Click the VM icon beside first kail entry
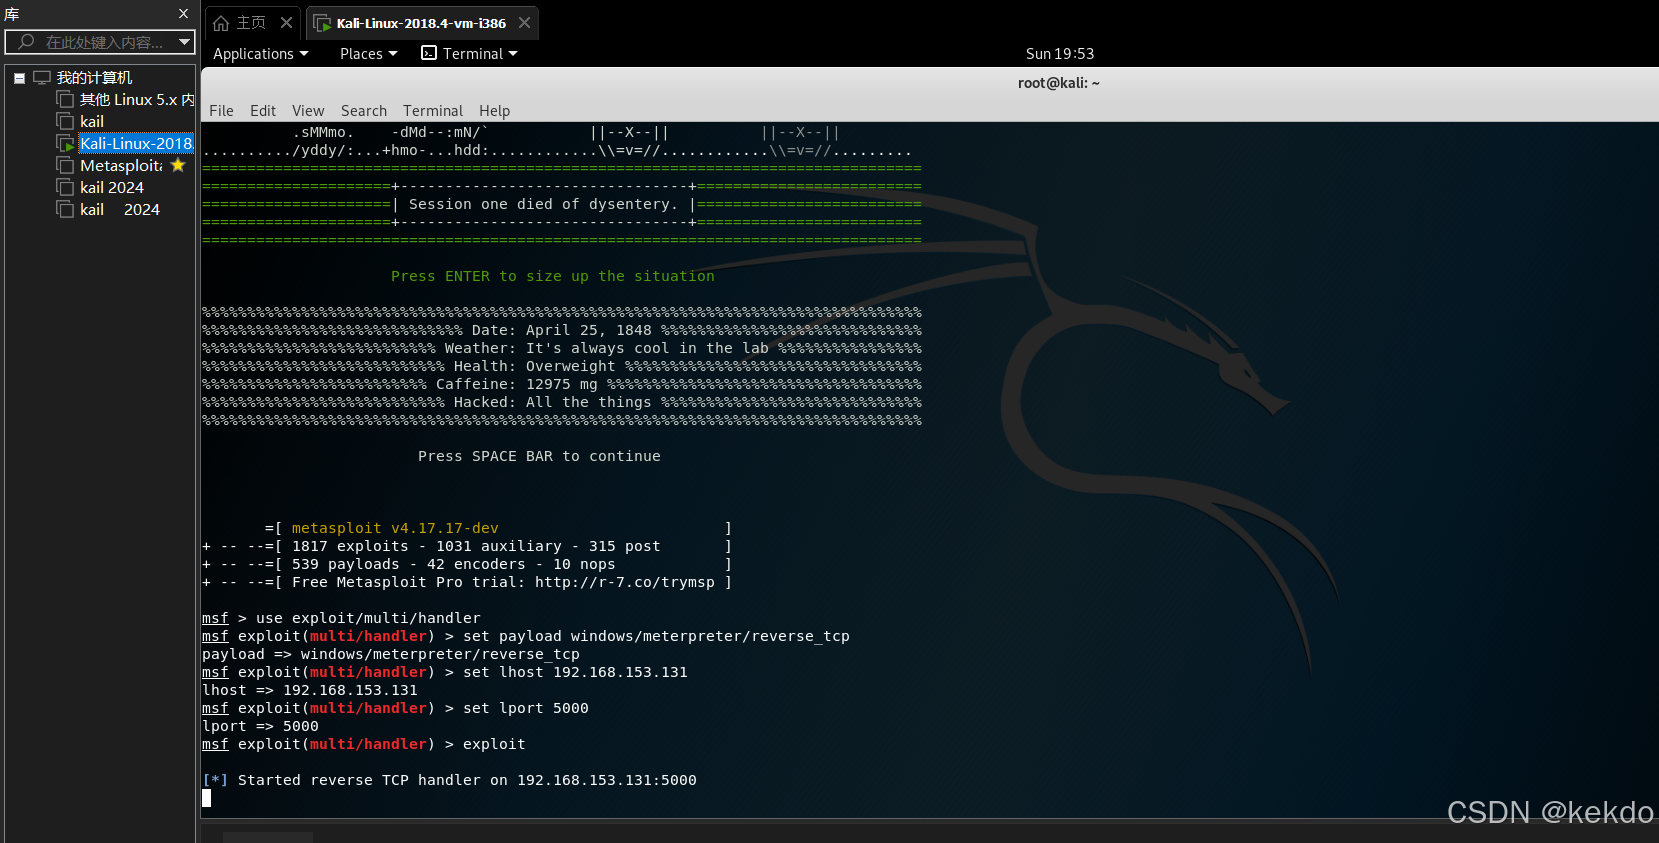1659x843 pixels. [65, 122]
